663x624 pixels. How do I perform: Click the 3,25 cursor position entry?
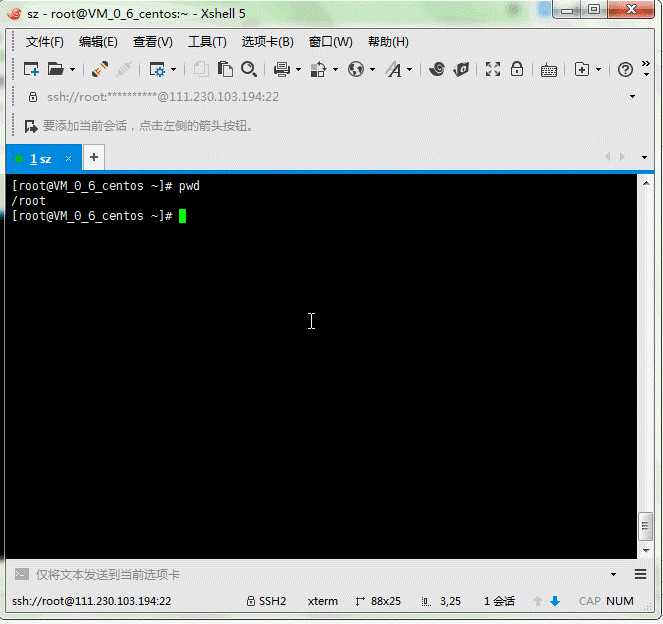[441, 601]
